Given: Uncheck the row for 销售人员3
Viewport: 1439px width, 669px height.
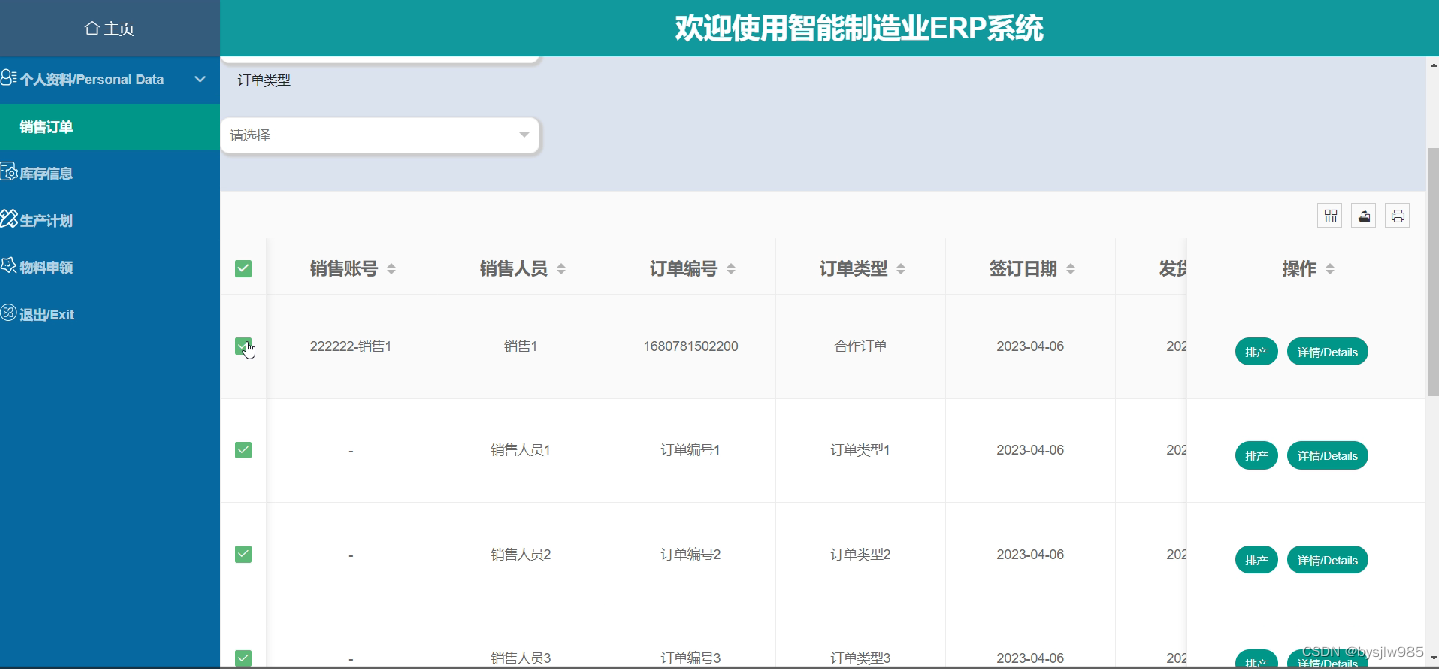Looking at the screenshot, I should tap(243, 658).
